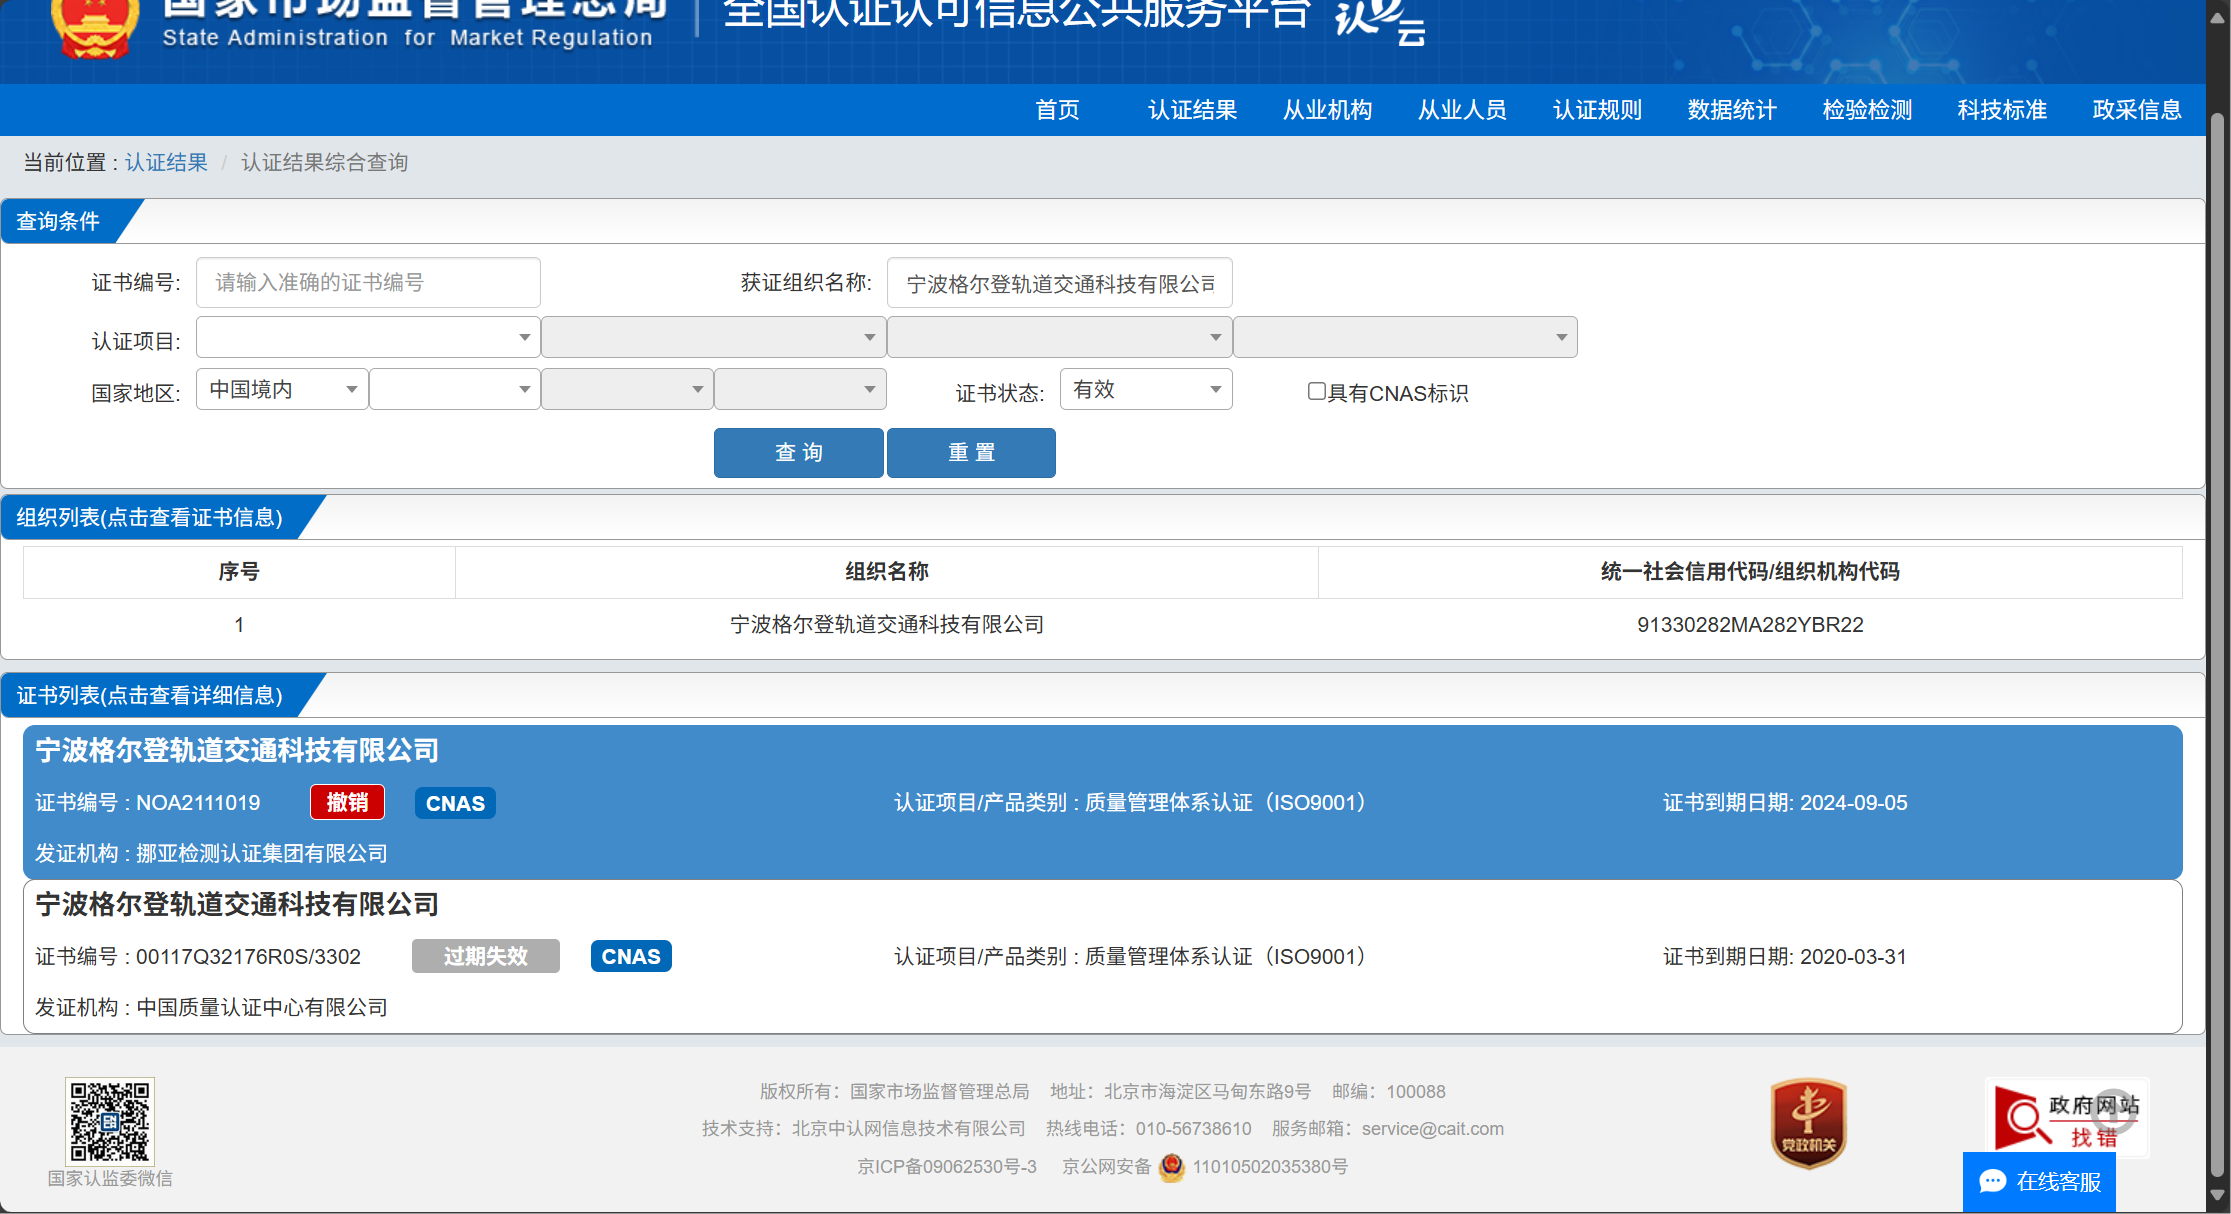Click the 组织名称 column header

click(x=886, y=572)
